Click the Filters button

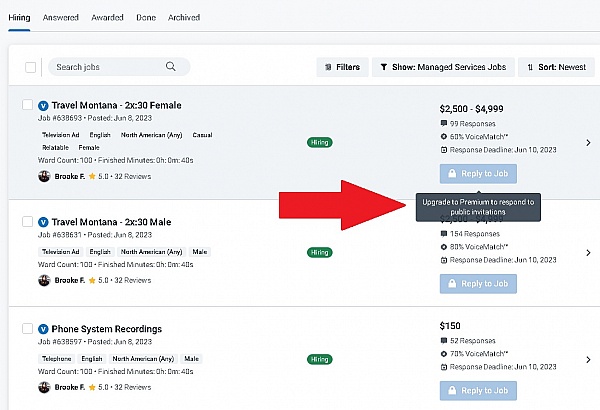tap(340, 67)
